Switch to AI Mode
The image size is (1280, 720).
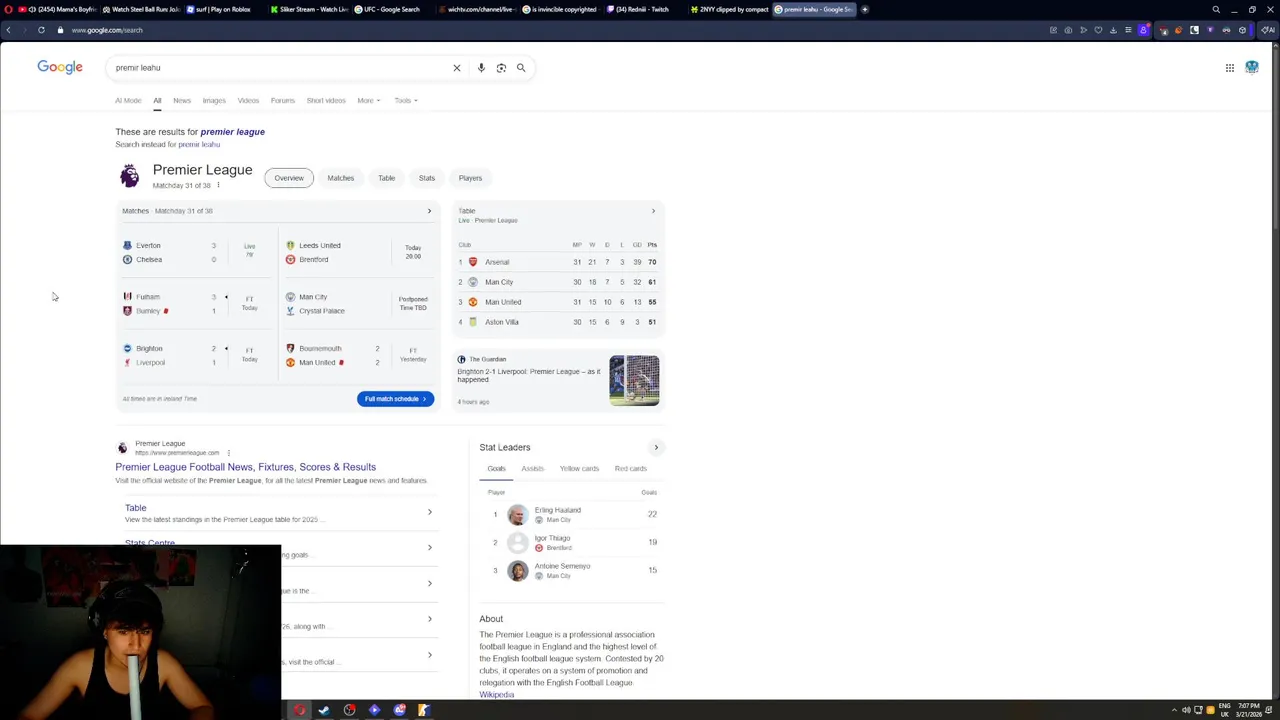pos(128,100)
